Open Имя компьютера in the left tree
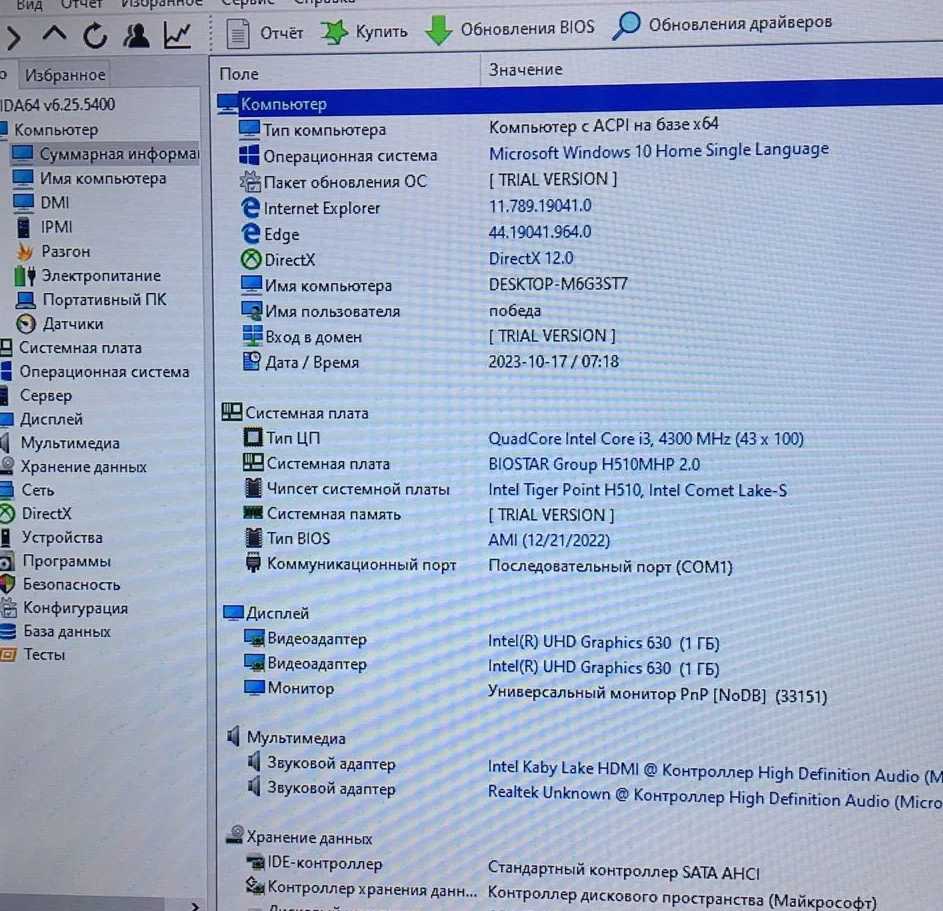943x911 pixels. 90,179
